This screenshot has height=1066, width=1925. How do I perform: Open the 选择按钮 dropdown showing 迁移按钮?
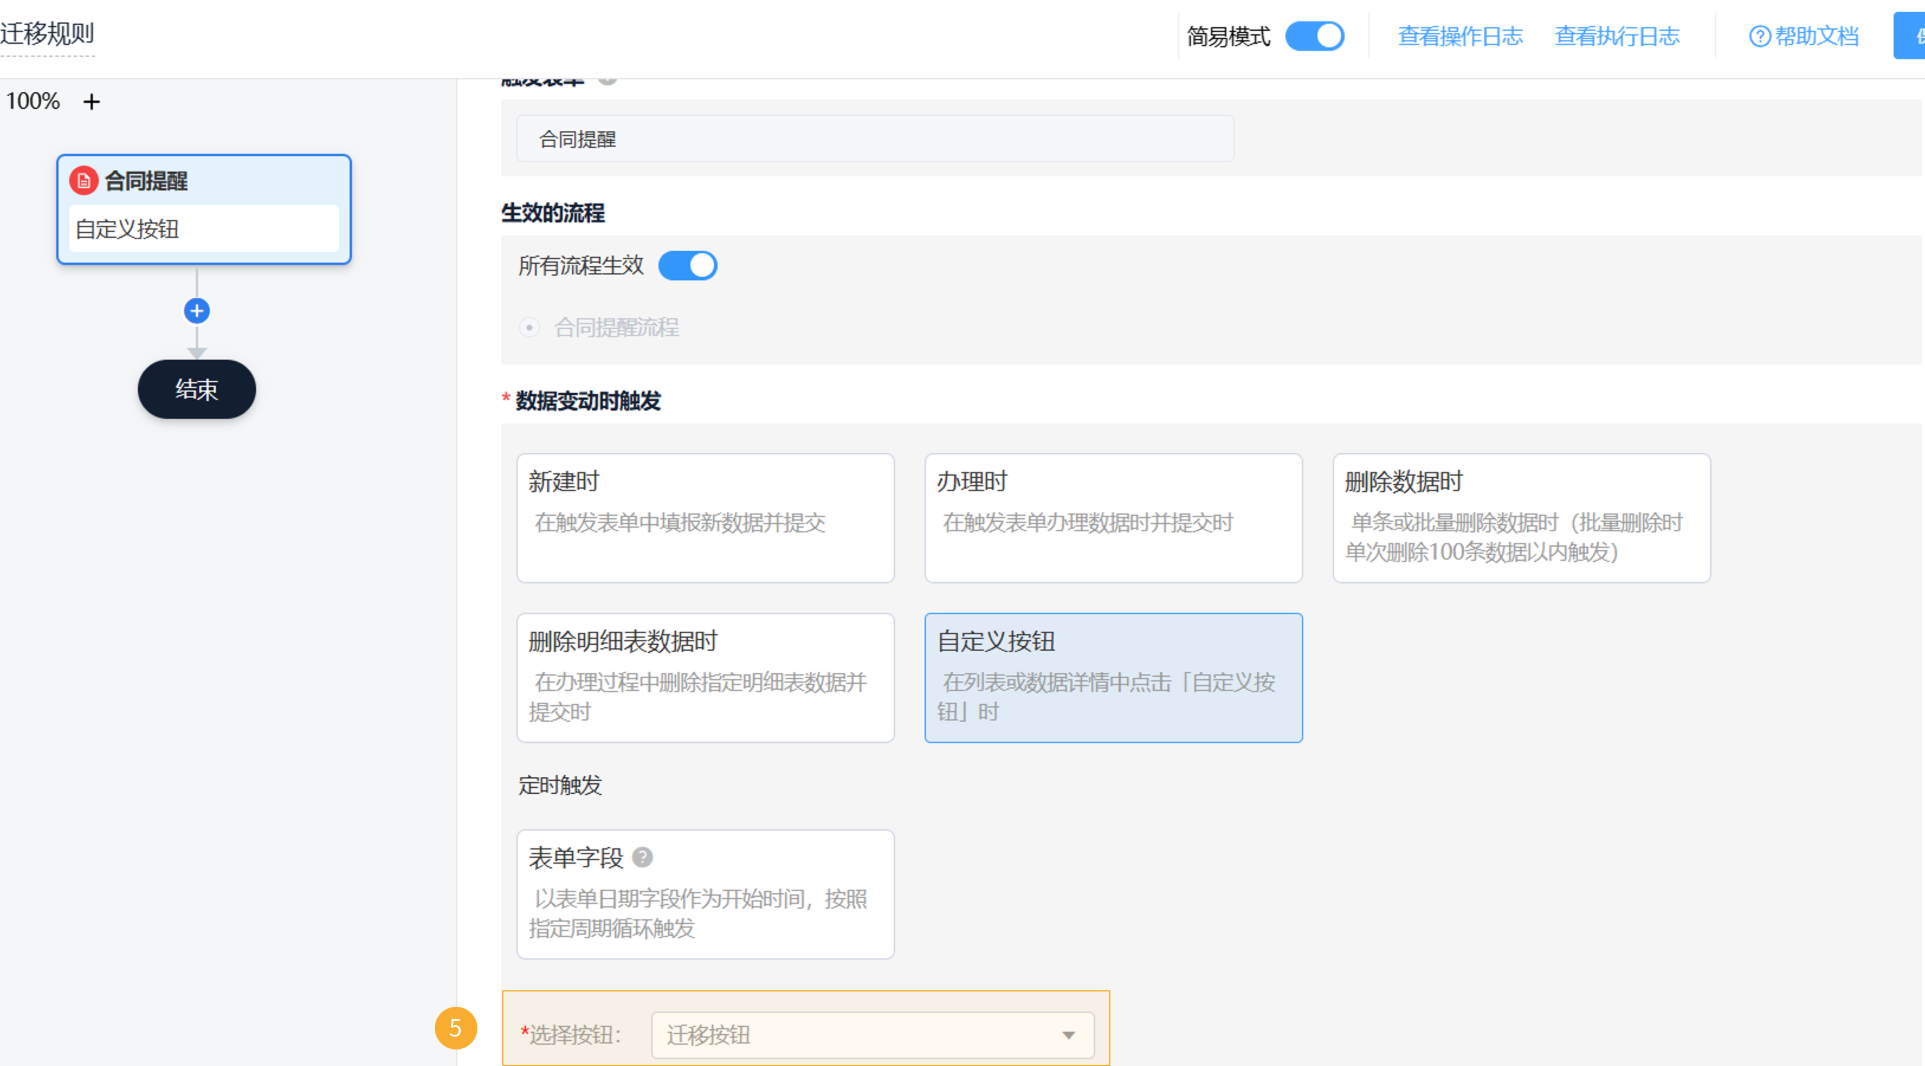pos(872,1035)
